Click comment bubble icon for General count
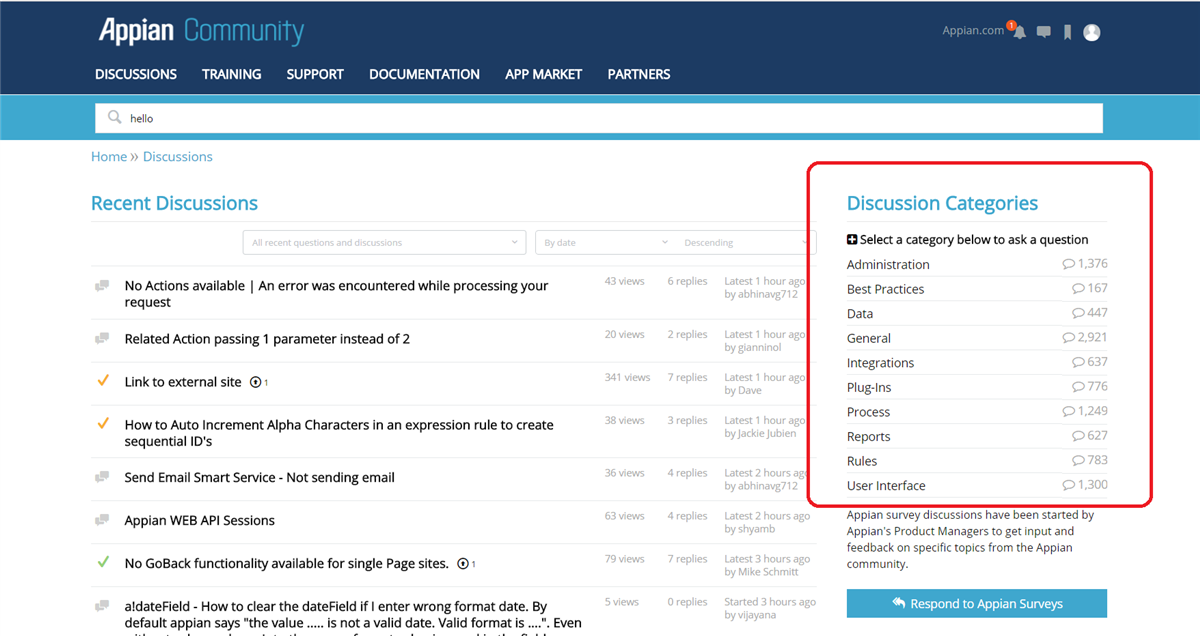 [x=1069, y=338]
